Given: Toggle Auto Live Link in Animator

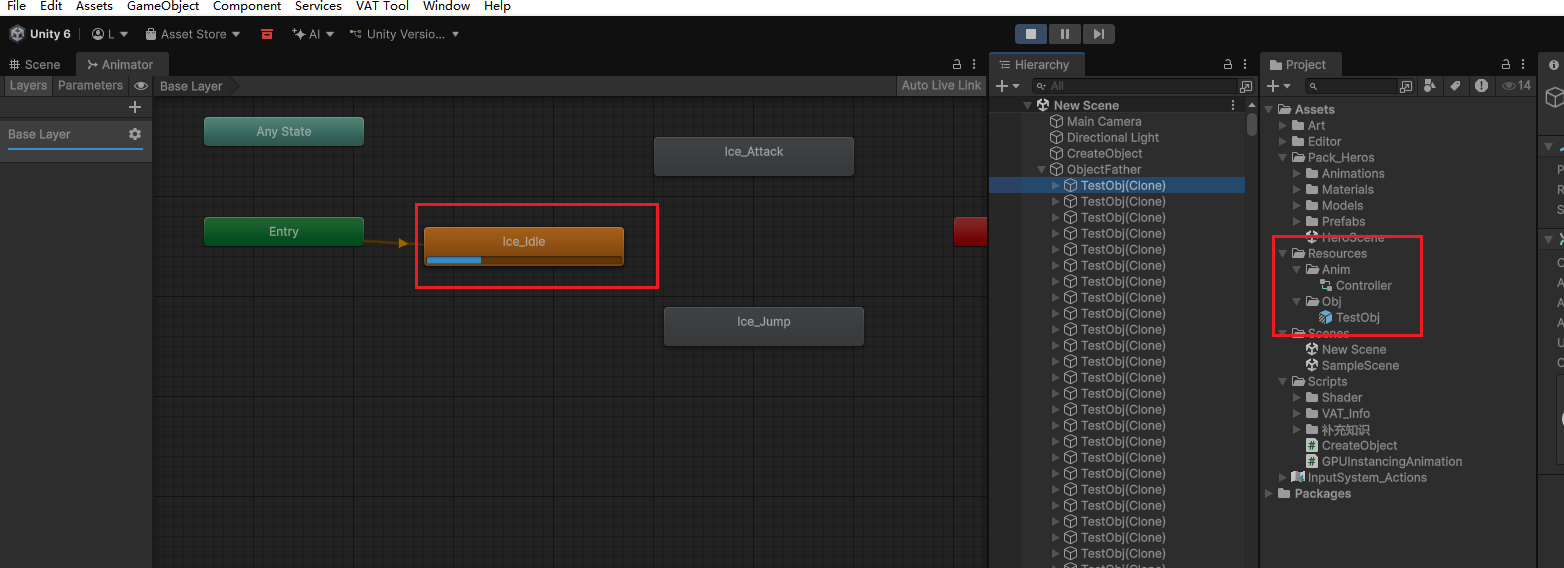Looking at the screenshot, I should 941,86.
